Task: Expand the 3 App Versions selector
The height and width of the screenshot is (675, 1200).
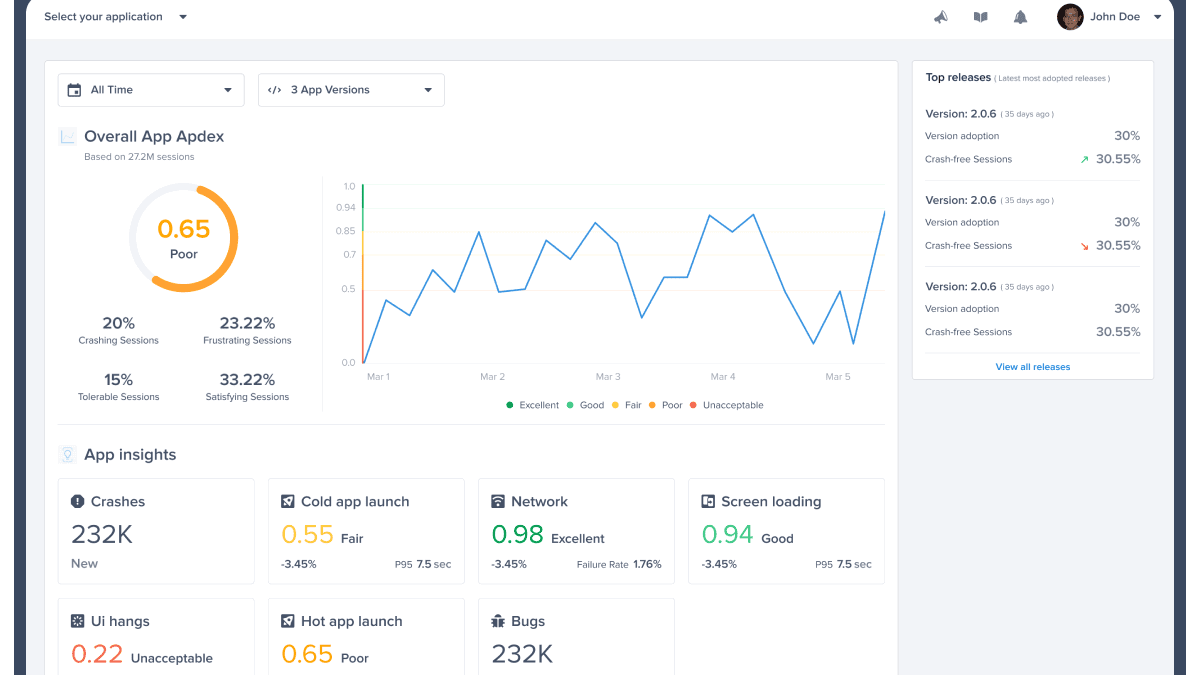Action: click(x=351, y=89)
